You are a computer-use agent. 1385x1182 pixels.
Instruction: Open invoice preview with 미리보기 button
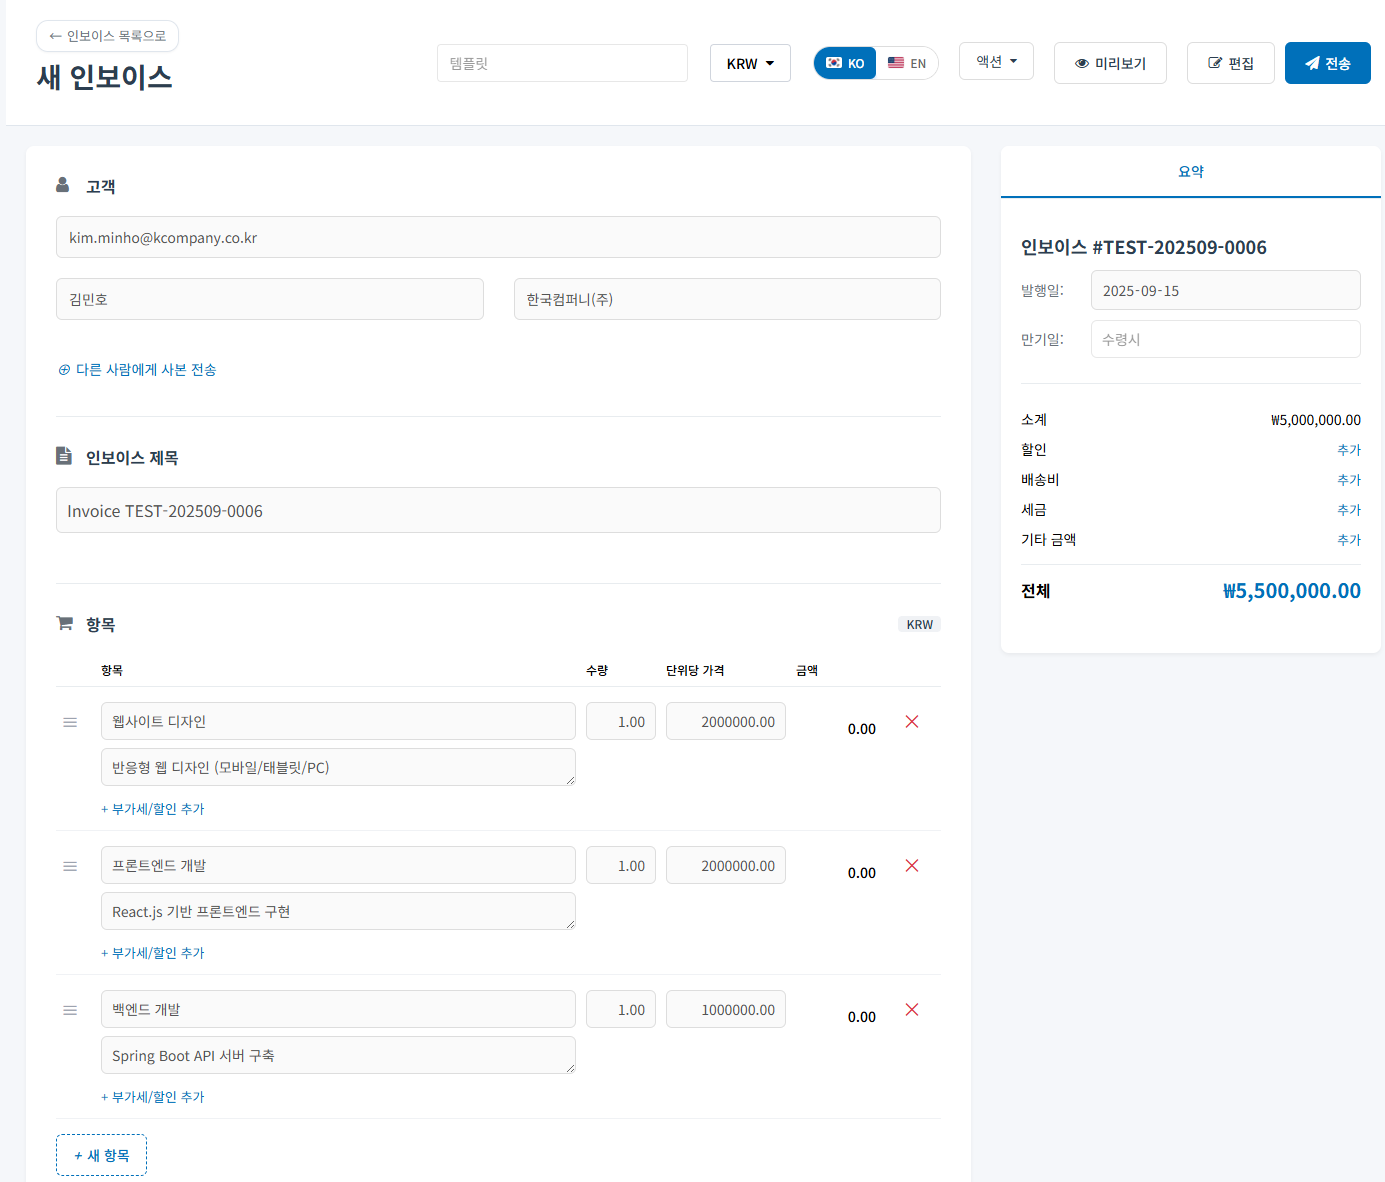(1109, 63)
